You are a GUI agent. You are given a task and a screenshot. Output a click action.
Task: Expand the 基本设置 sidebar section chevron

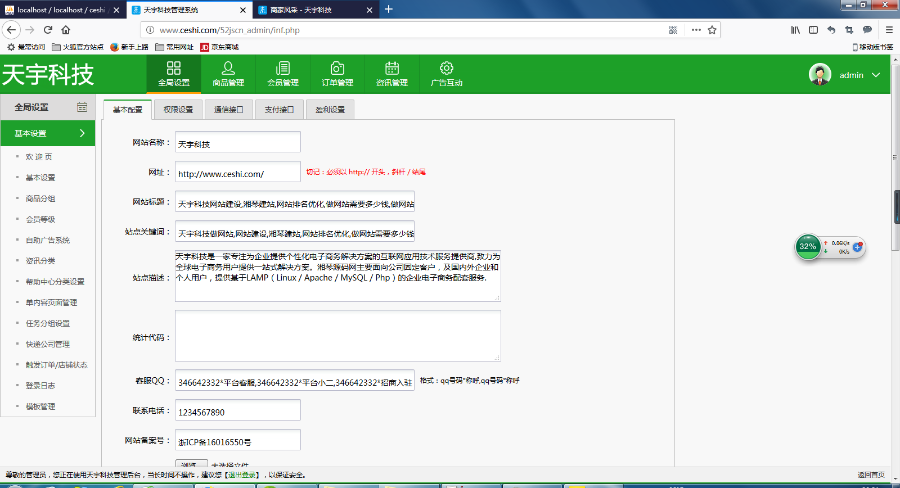point(82,133)
